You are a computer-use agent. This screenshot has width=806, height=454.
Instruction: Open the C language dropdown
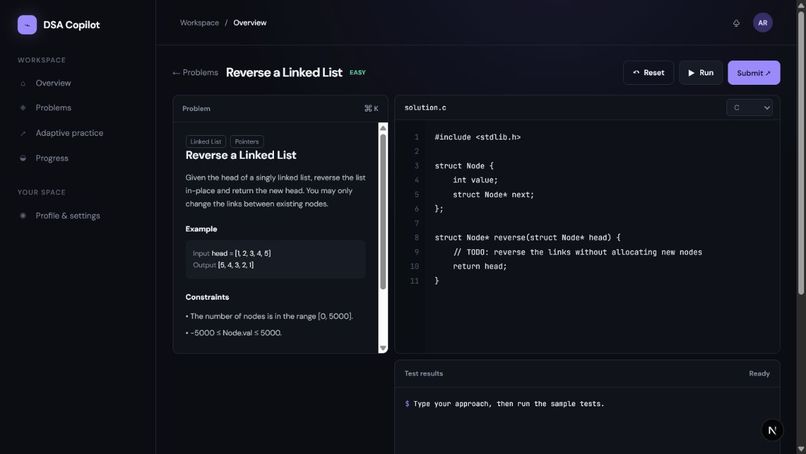749,107
